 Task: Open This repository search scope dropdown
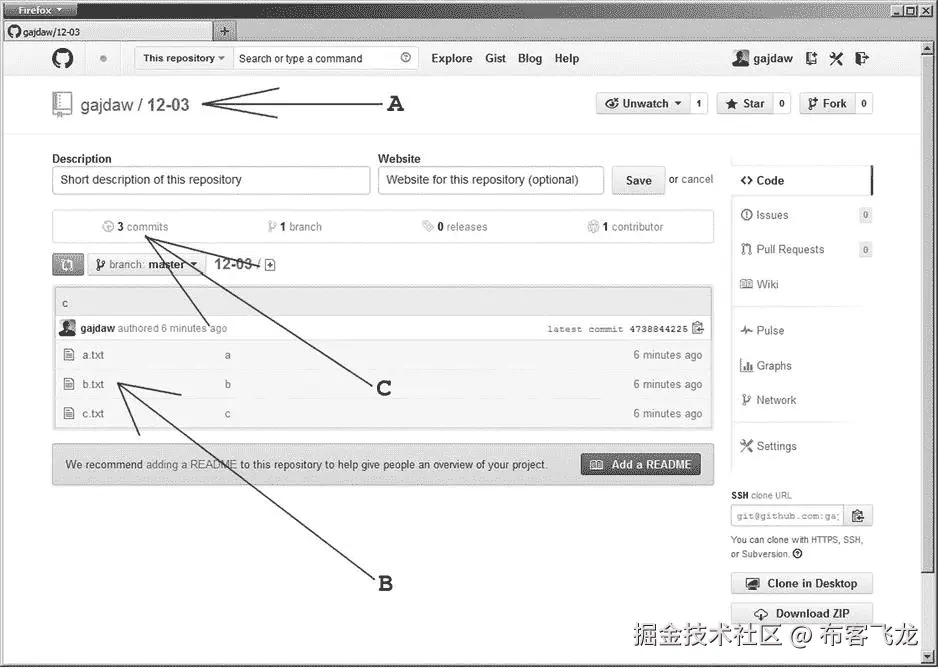(184, 58)
